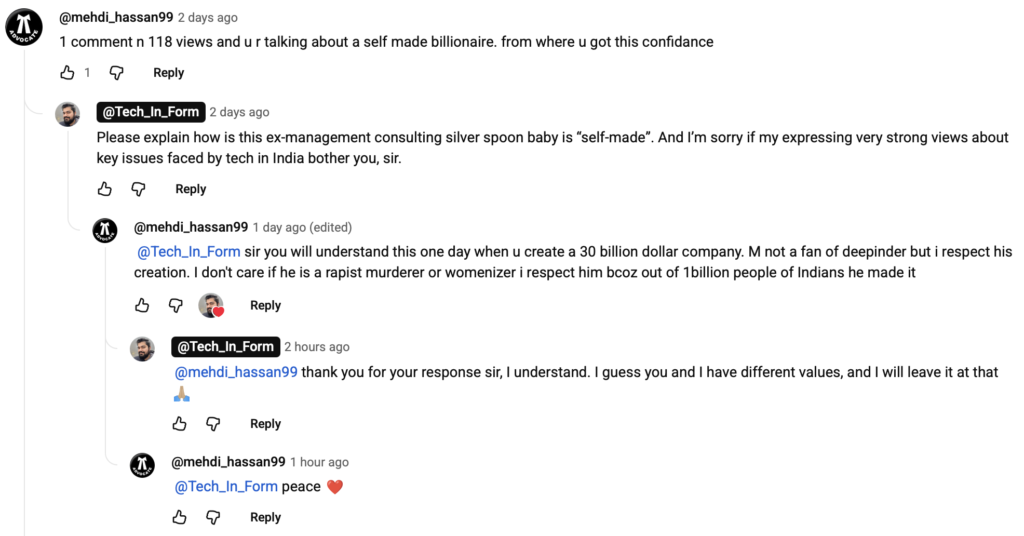
Task: Dislike Tech_In_Form's silver spoon baby reply
Action: (x=139, y=189)
